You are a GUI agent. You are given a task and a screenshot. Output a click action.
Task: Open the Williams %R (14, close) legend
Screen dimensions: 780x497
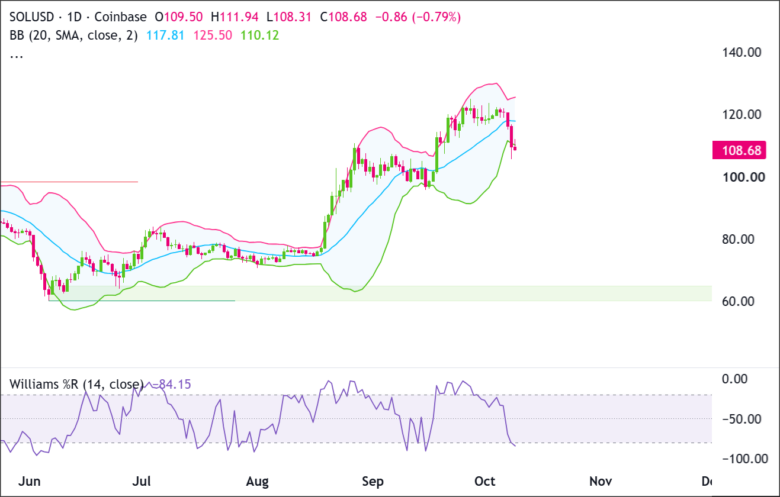pyautogui.click(x=77, y=385)
